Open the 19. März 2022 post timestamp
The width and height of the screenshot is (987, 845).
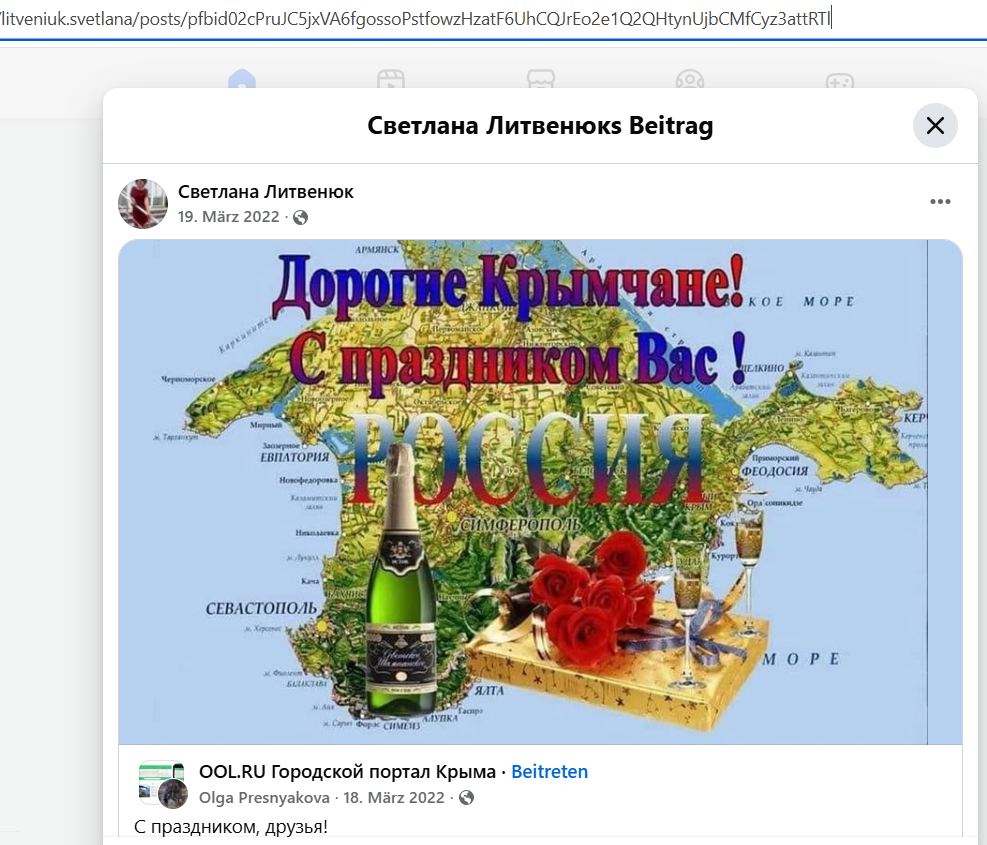228,217
